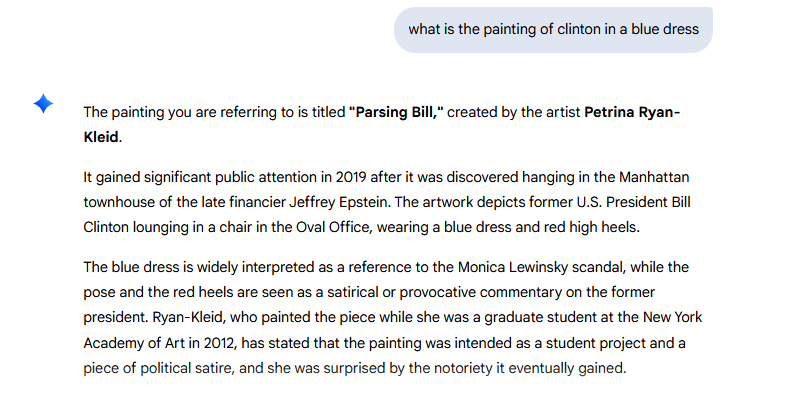Click the word Manhattan in the second paragraph
This screenshot has width=787, height=395.
point(654,177)
